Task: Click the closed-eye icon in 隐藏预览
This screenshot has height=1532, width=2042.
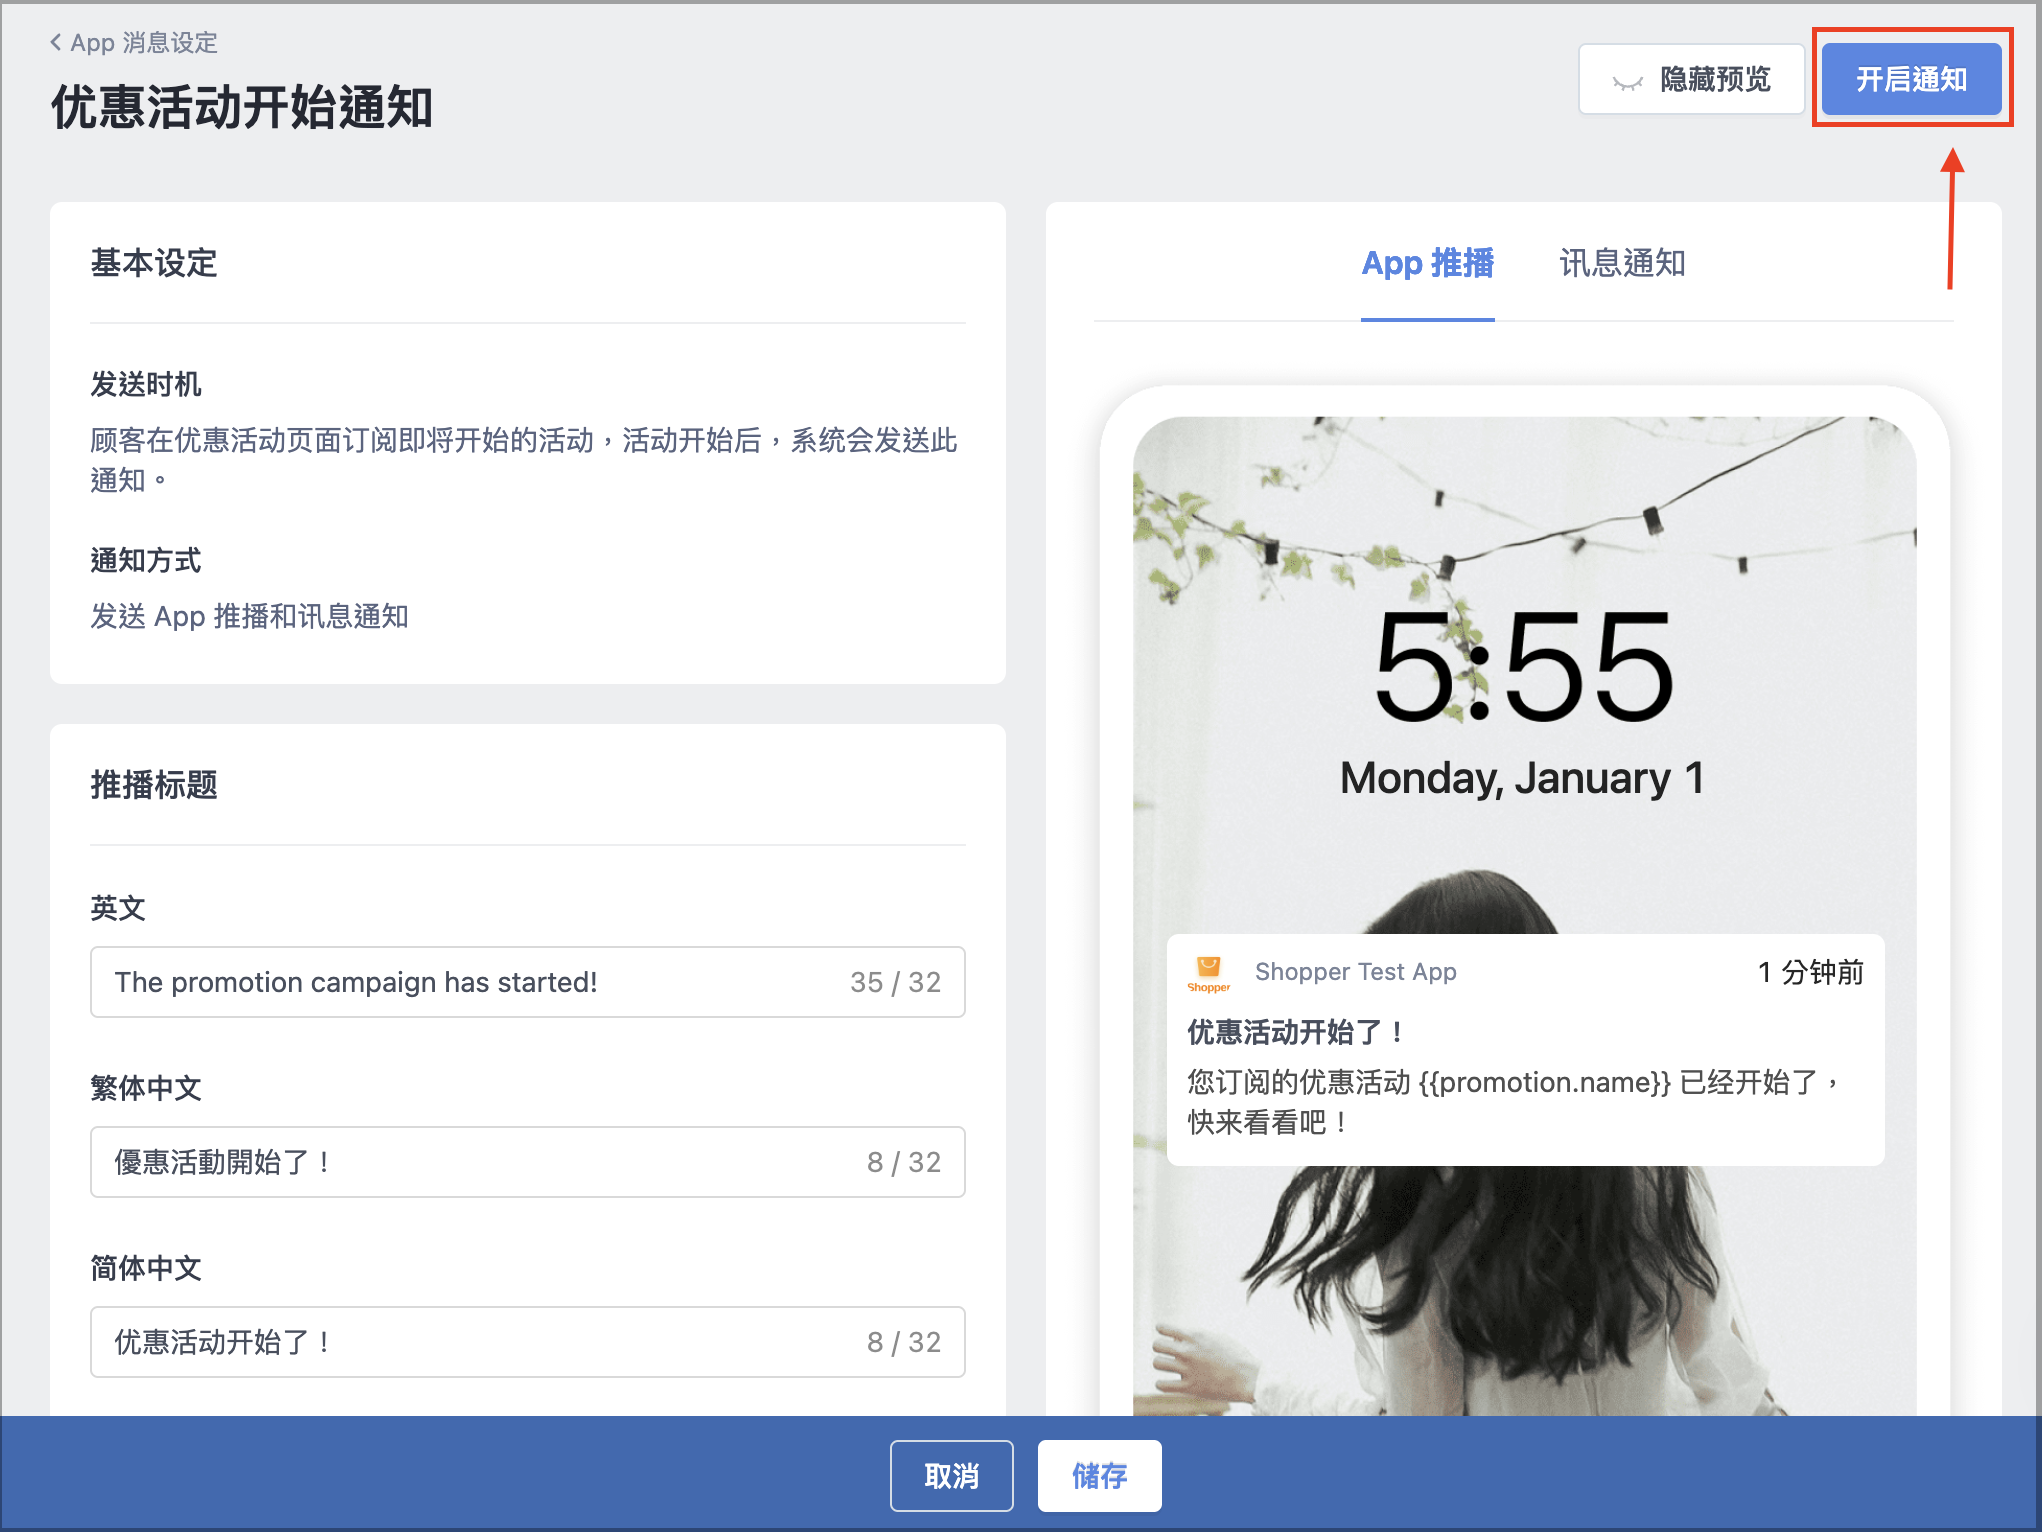Action: click(1627, 82)
